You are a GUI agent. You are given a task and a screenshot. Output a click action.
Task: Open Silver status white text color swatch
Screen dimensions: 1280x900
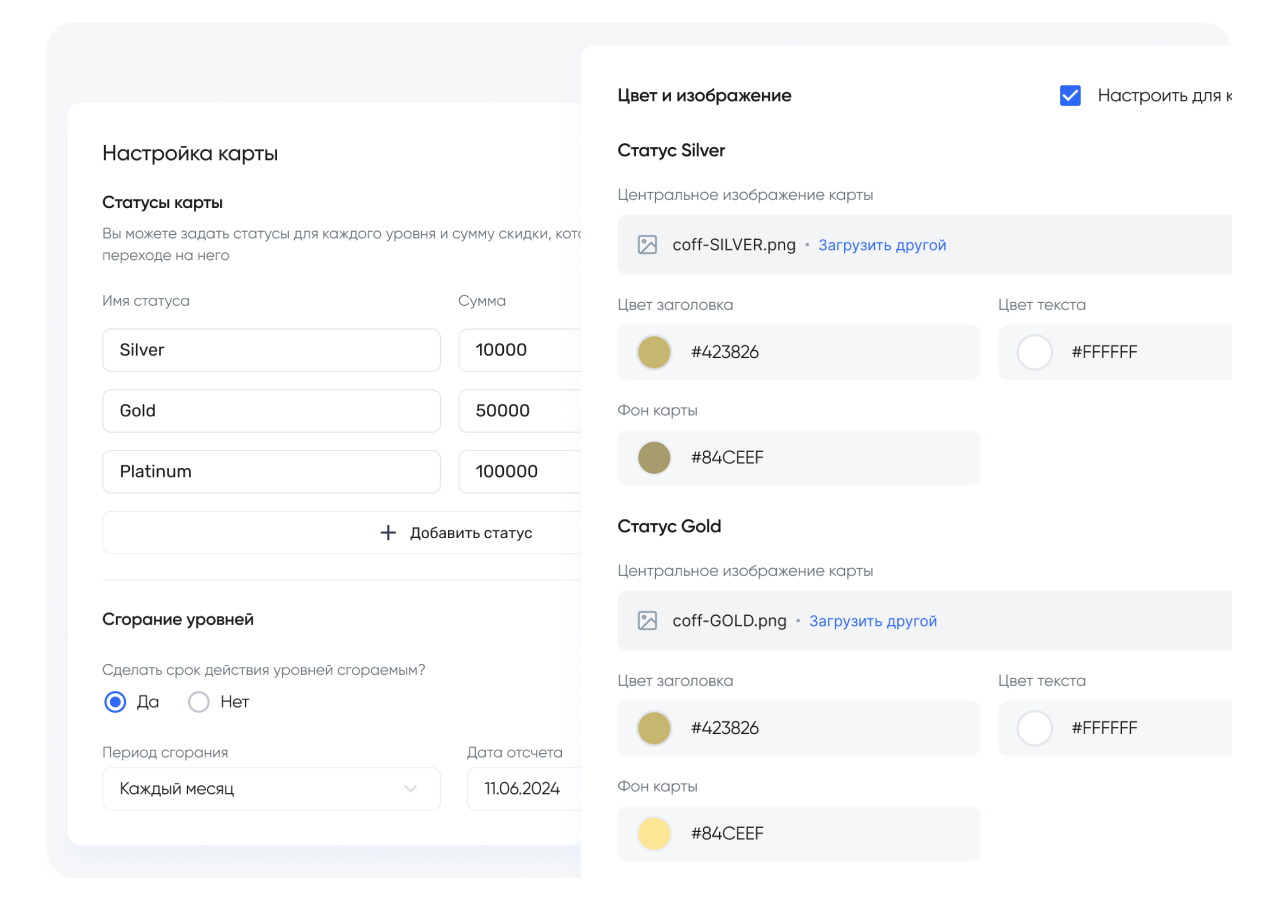(1034, 352)
